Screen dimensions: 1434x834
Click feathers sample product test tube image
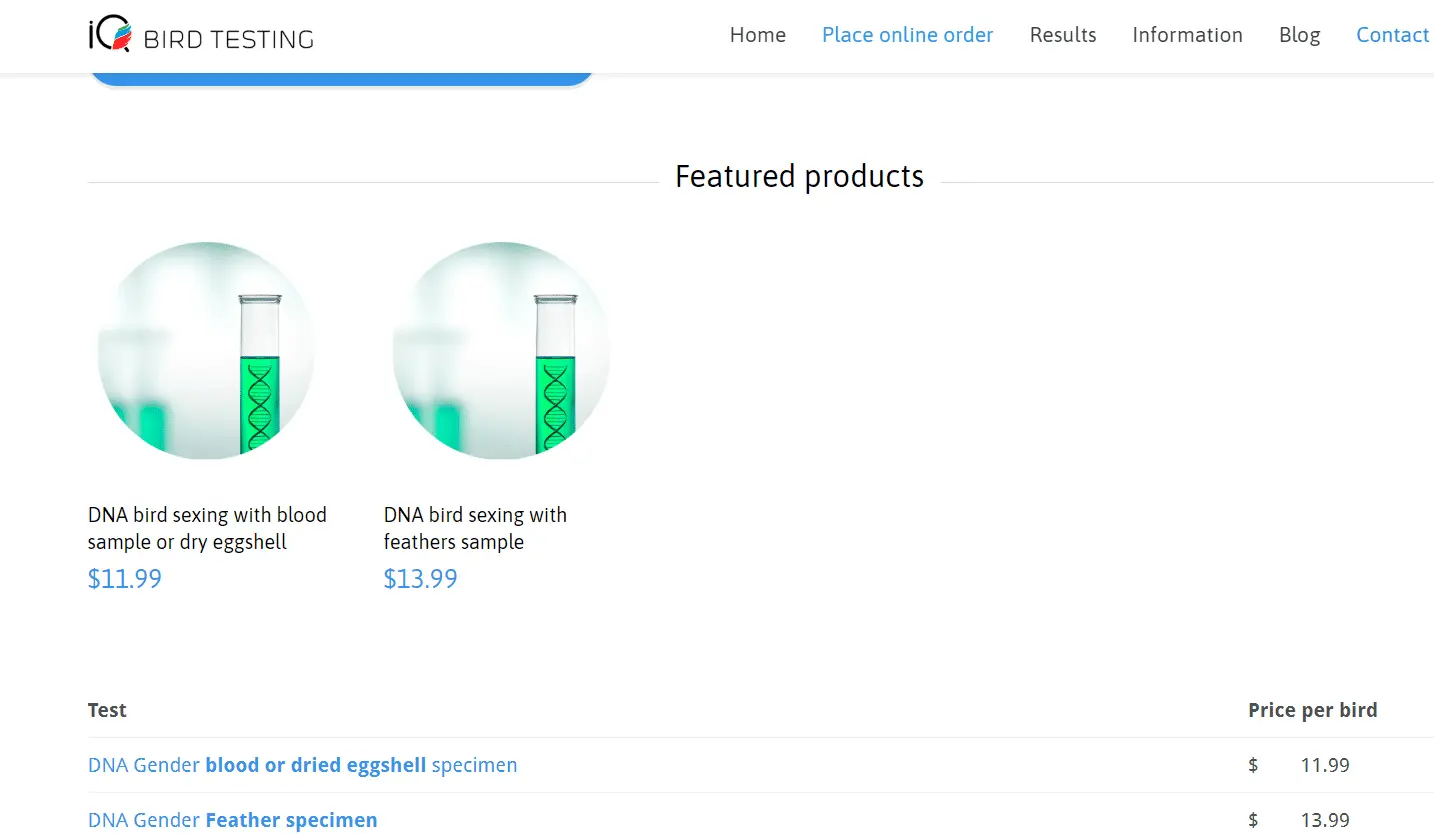click(502, 350)
